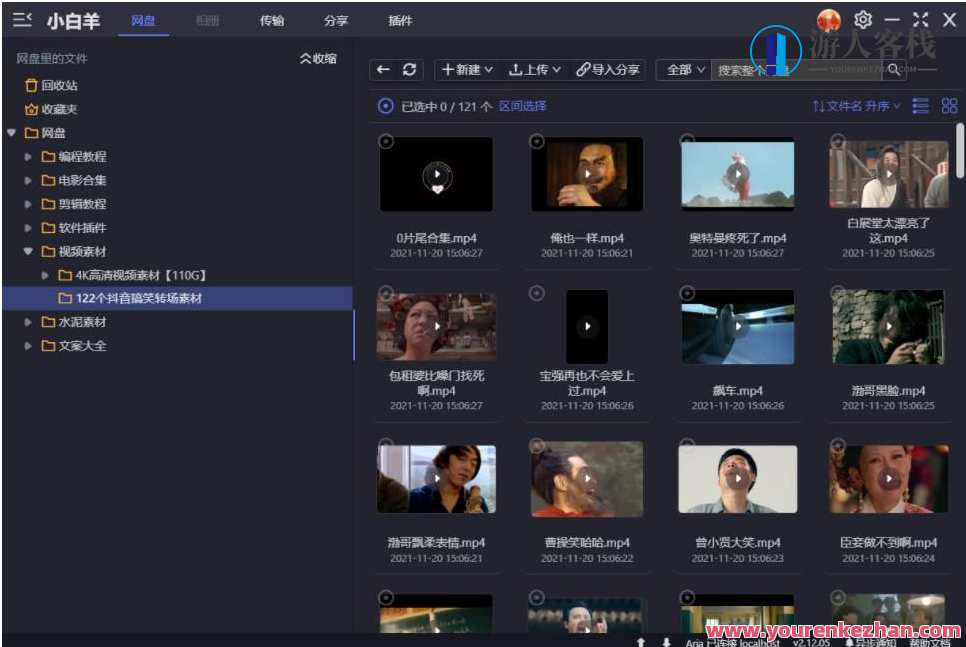Click the search magnifier icon
The image size is (966, 647).
tap(894, 70)
